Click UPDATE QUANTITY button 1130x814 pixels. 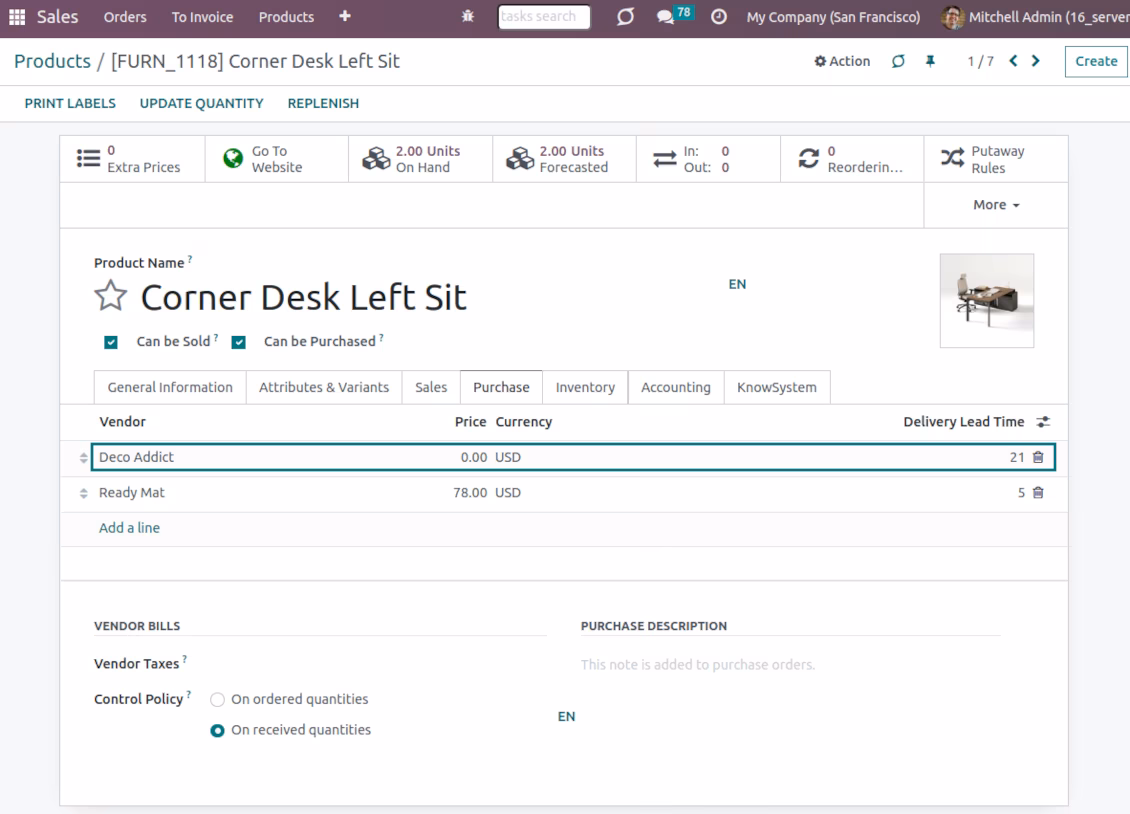(x=202, y=104)
